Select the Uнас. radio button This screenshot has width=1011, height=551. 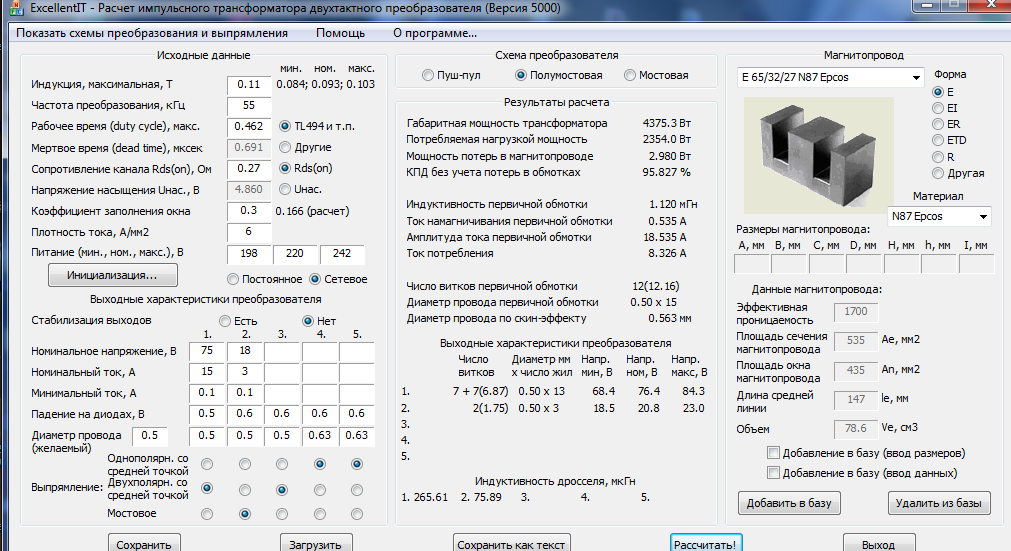(284, 189)
